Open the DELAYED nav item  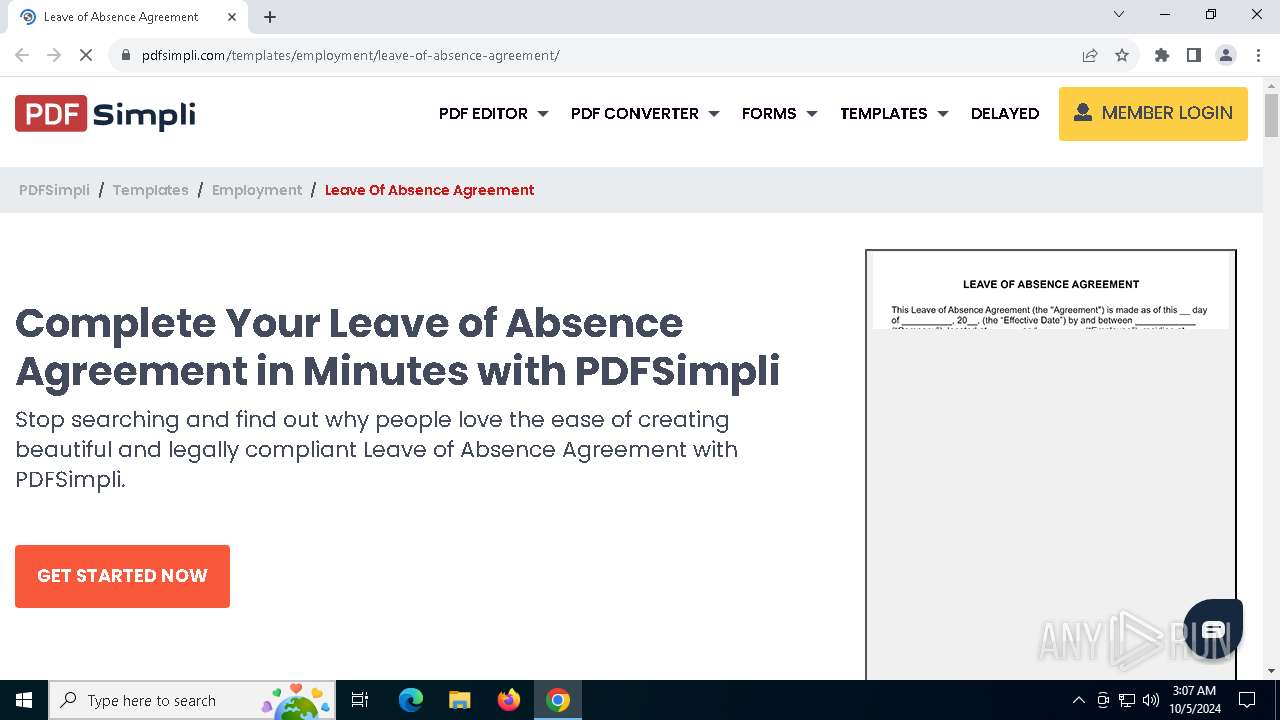point(1005,114)
